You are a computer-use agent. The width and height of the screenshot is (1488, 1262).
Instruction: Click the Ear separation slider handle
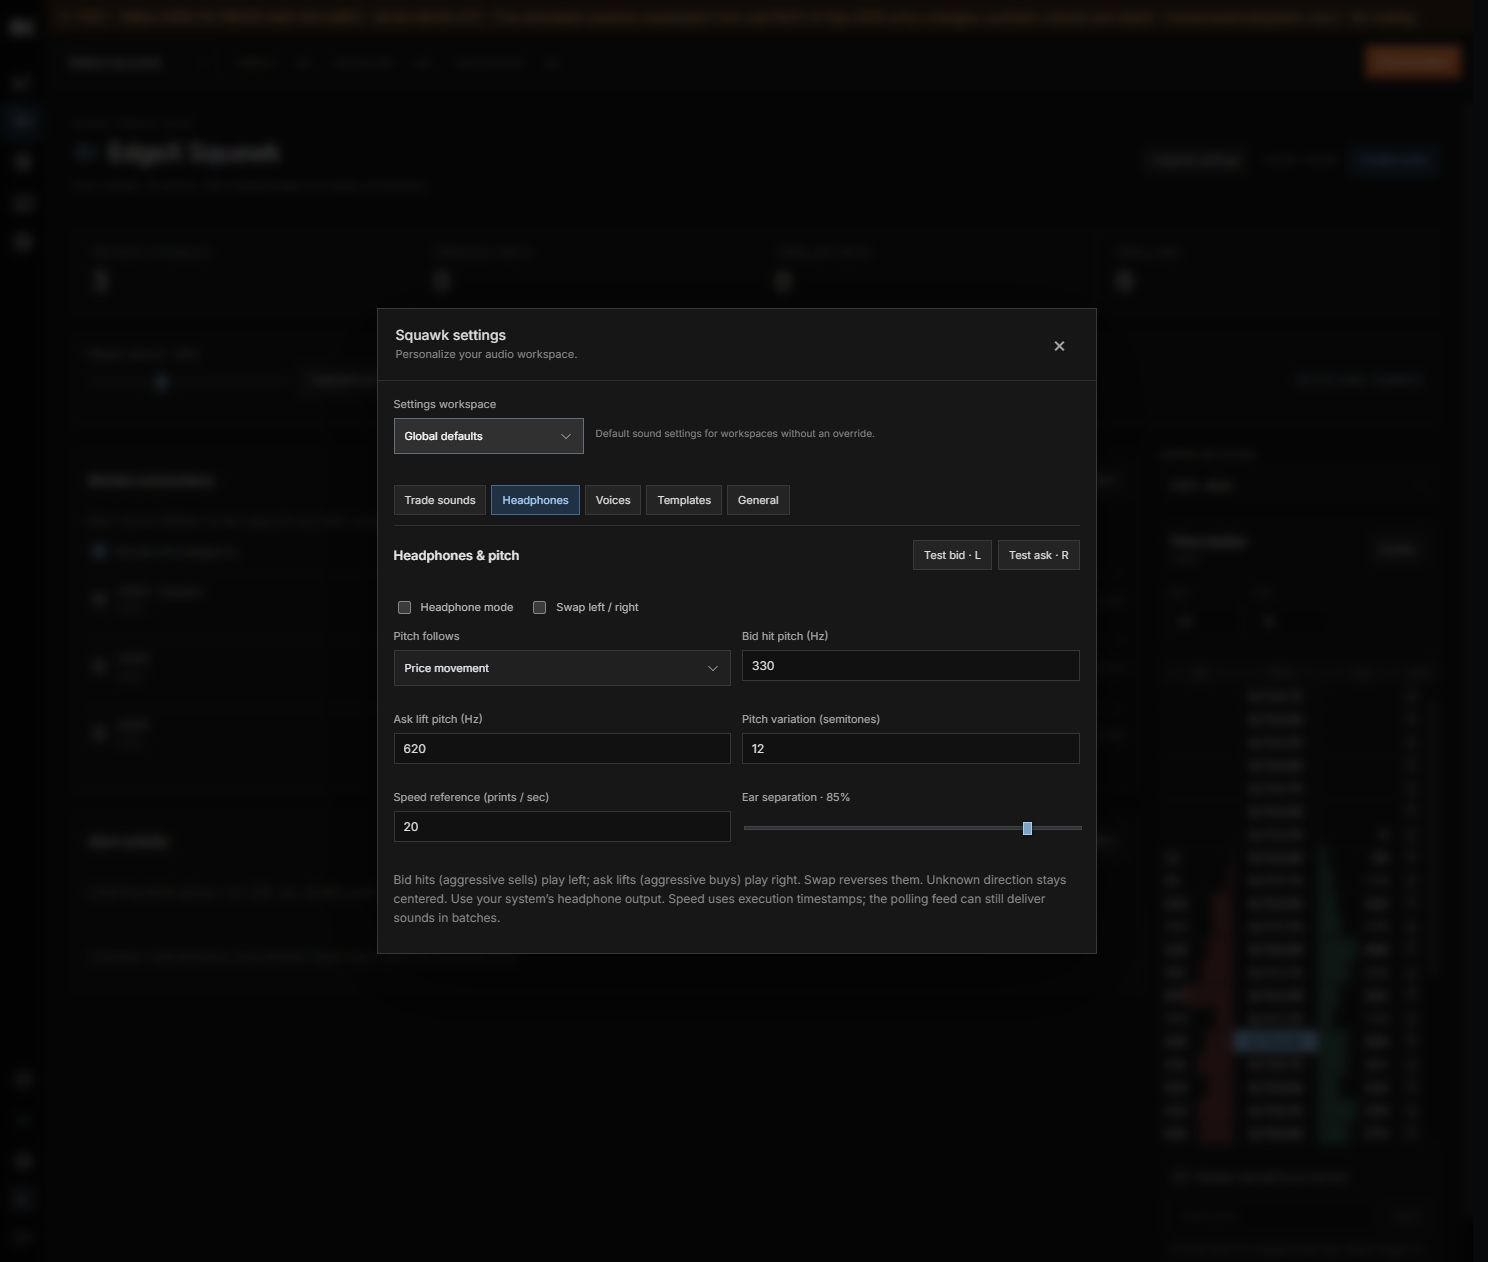click(x=1027, y=828)
